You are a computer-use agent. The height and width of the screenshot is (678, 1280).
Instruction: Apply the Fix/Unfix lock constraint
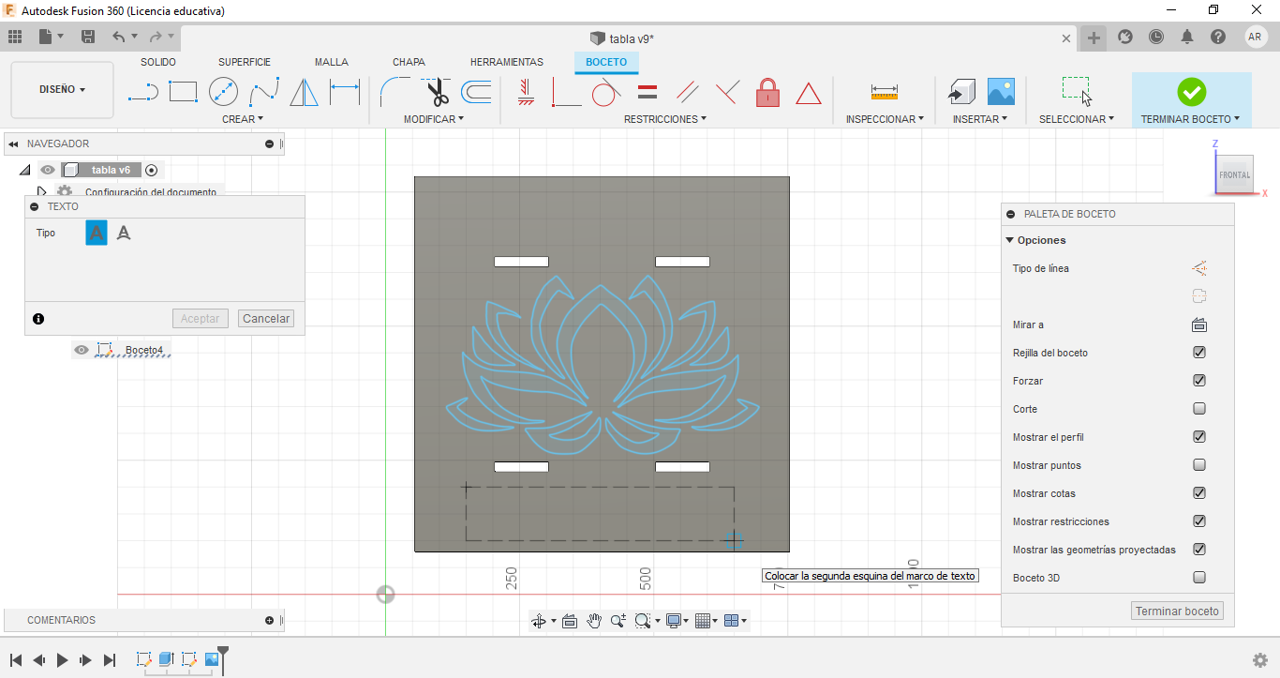coord(768,93)
